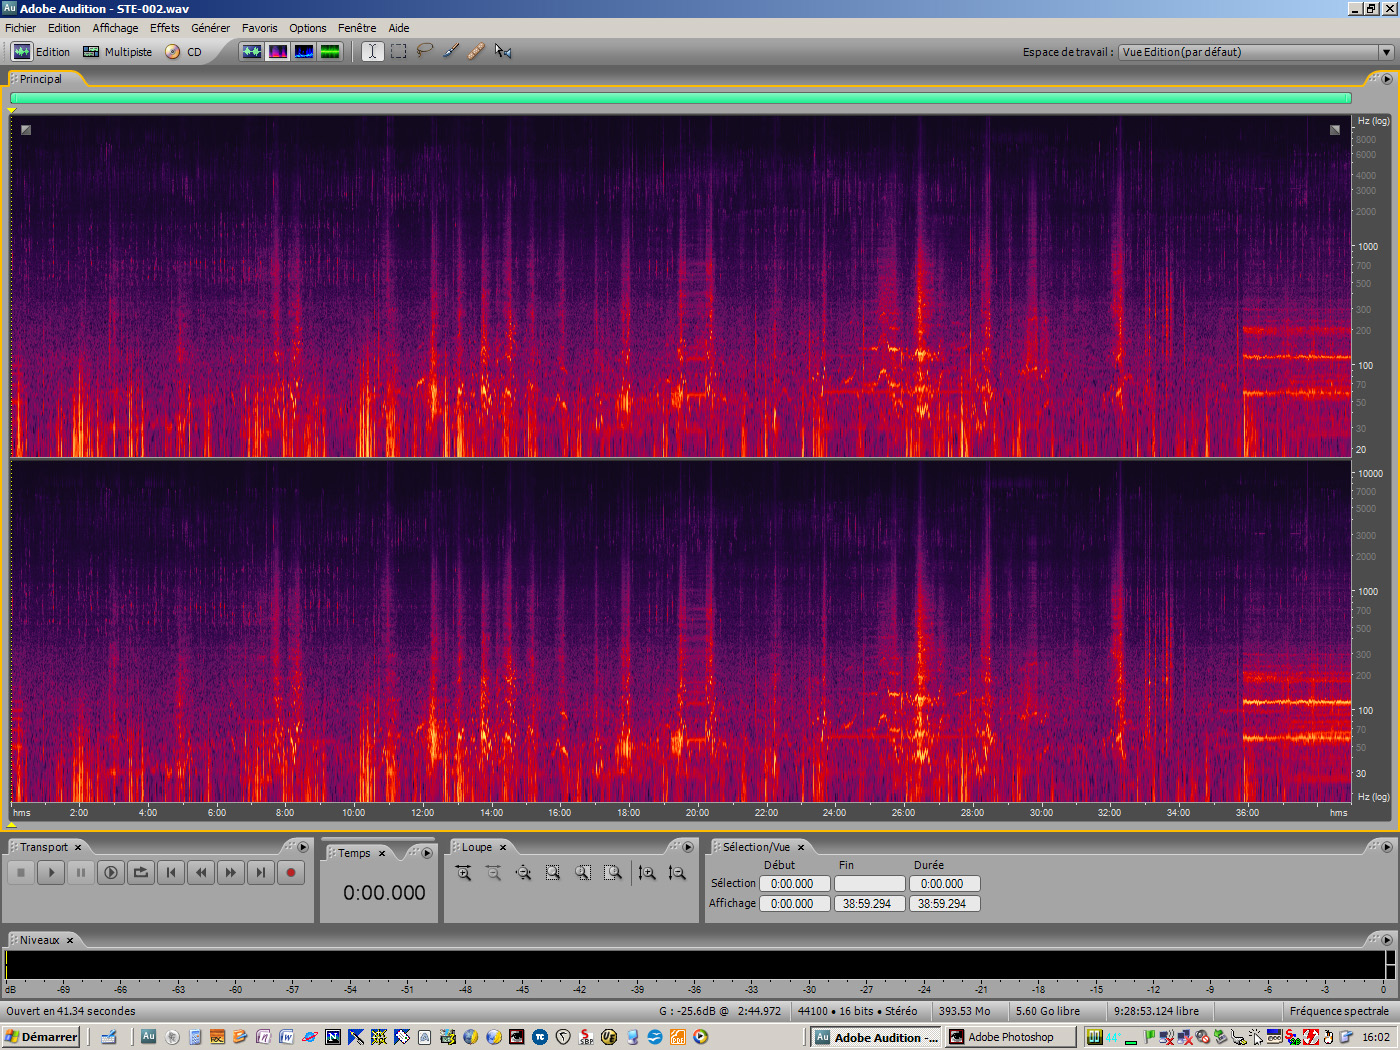This screenshot has height=1050, width=1400.
Task: Click the Début selection time field
Action: point(794,883)
